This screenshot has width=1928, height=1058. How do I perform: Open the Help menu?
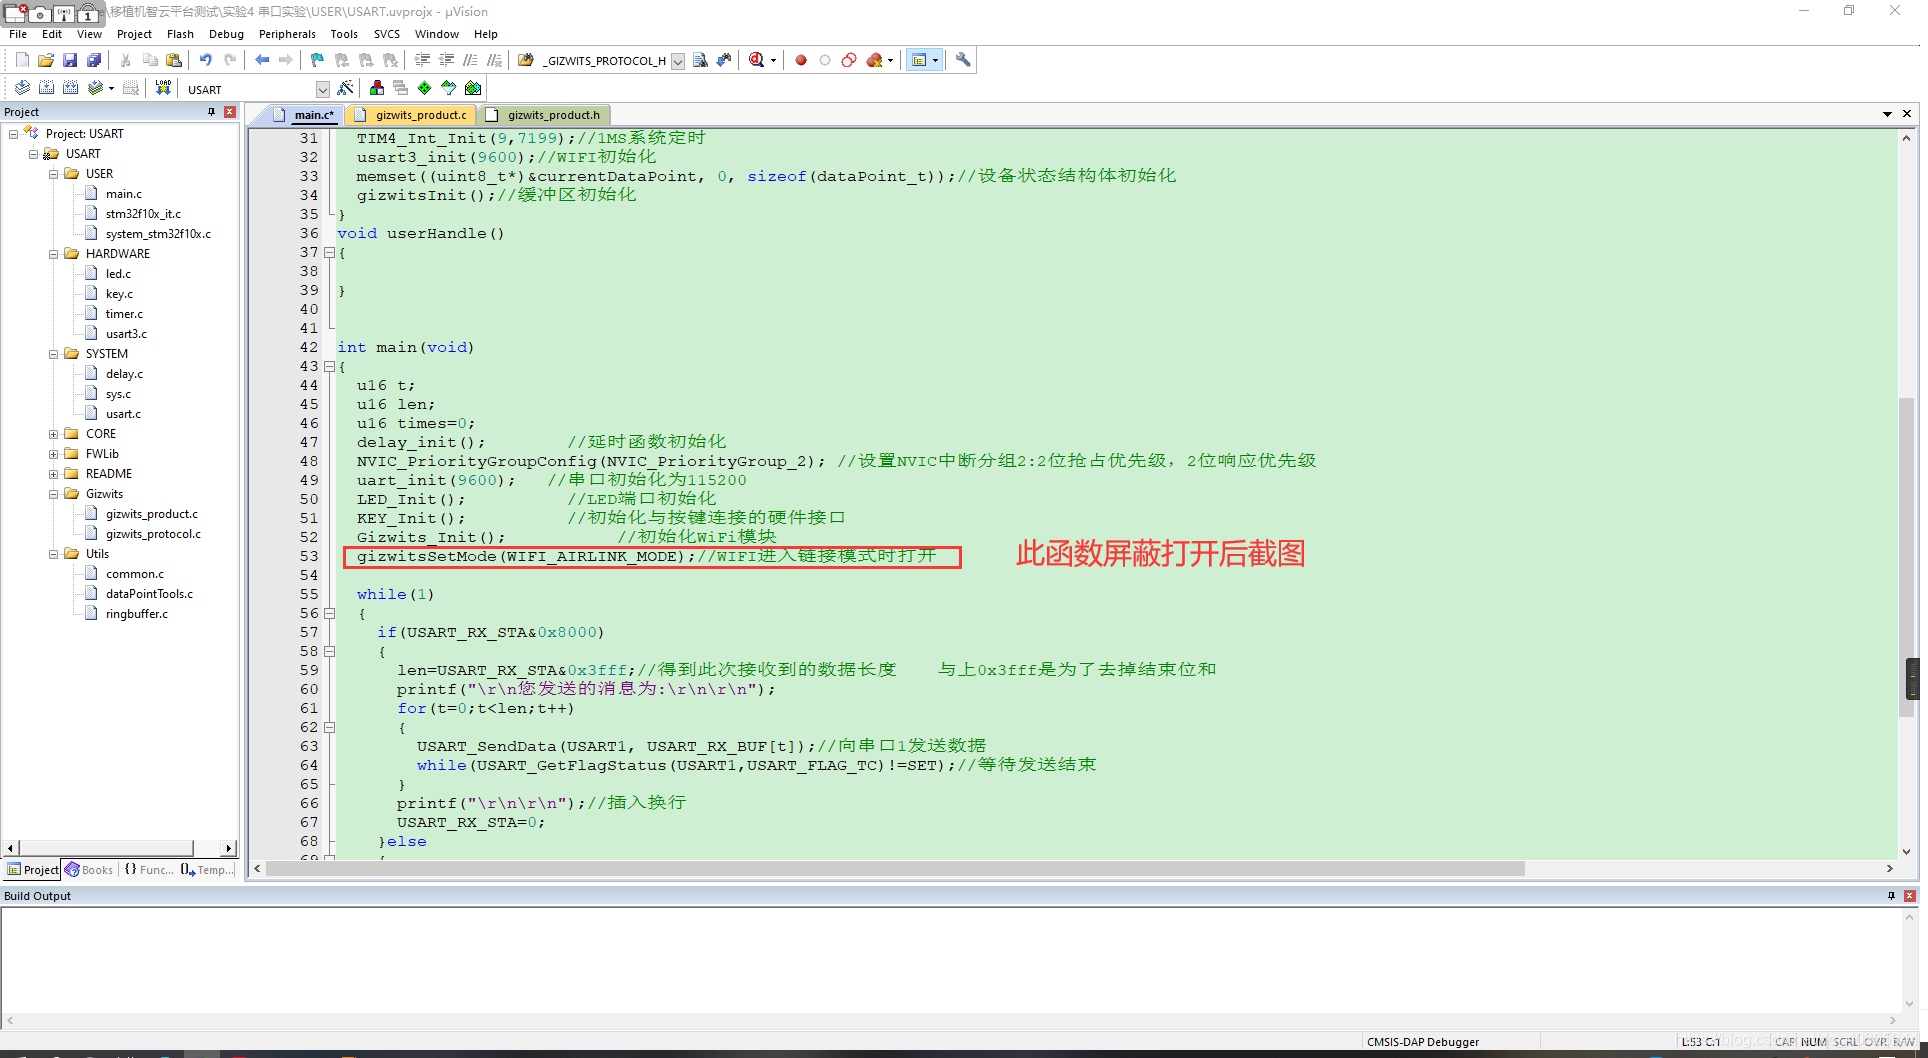pyautogui.click(x=486, y=34)
